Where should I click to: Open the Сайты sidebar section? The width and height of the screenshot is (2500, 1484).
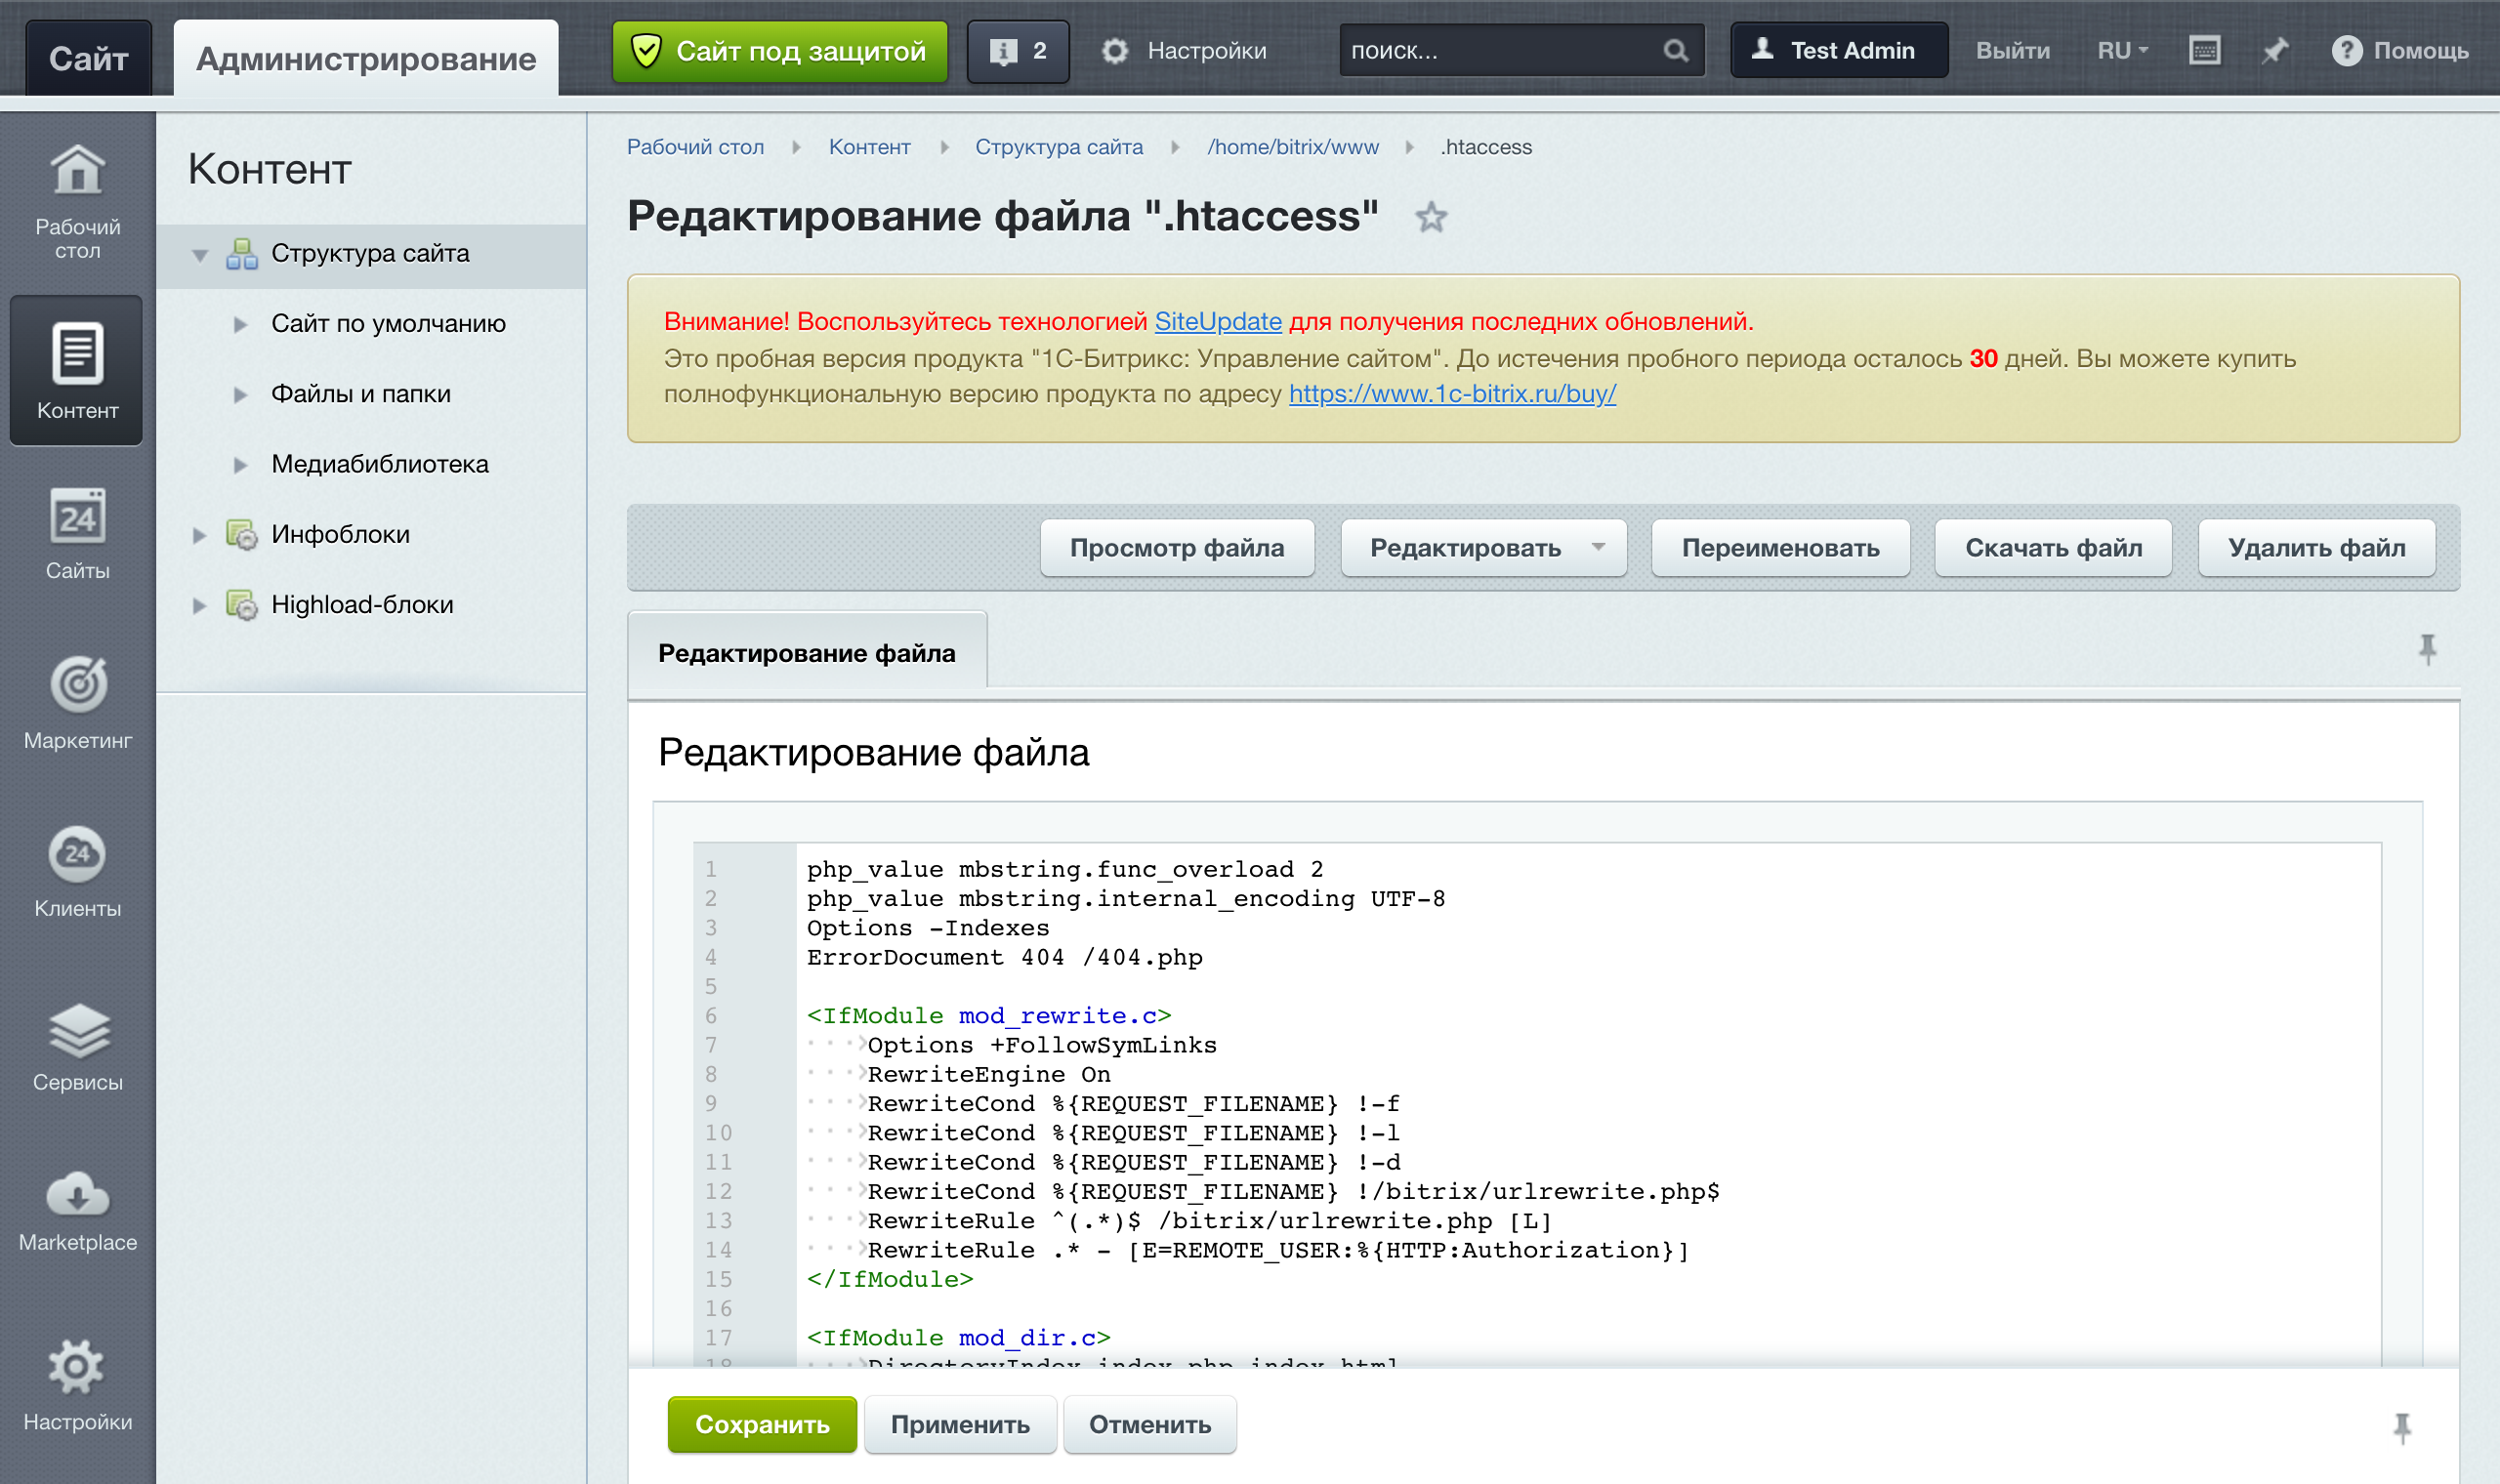[x=77, y=534]
